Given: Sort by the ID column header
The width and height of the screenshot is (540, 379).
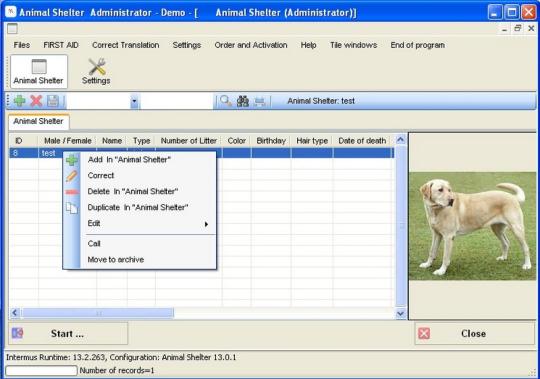Looking at the screenshot, I should click(x=24, y=141).
